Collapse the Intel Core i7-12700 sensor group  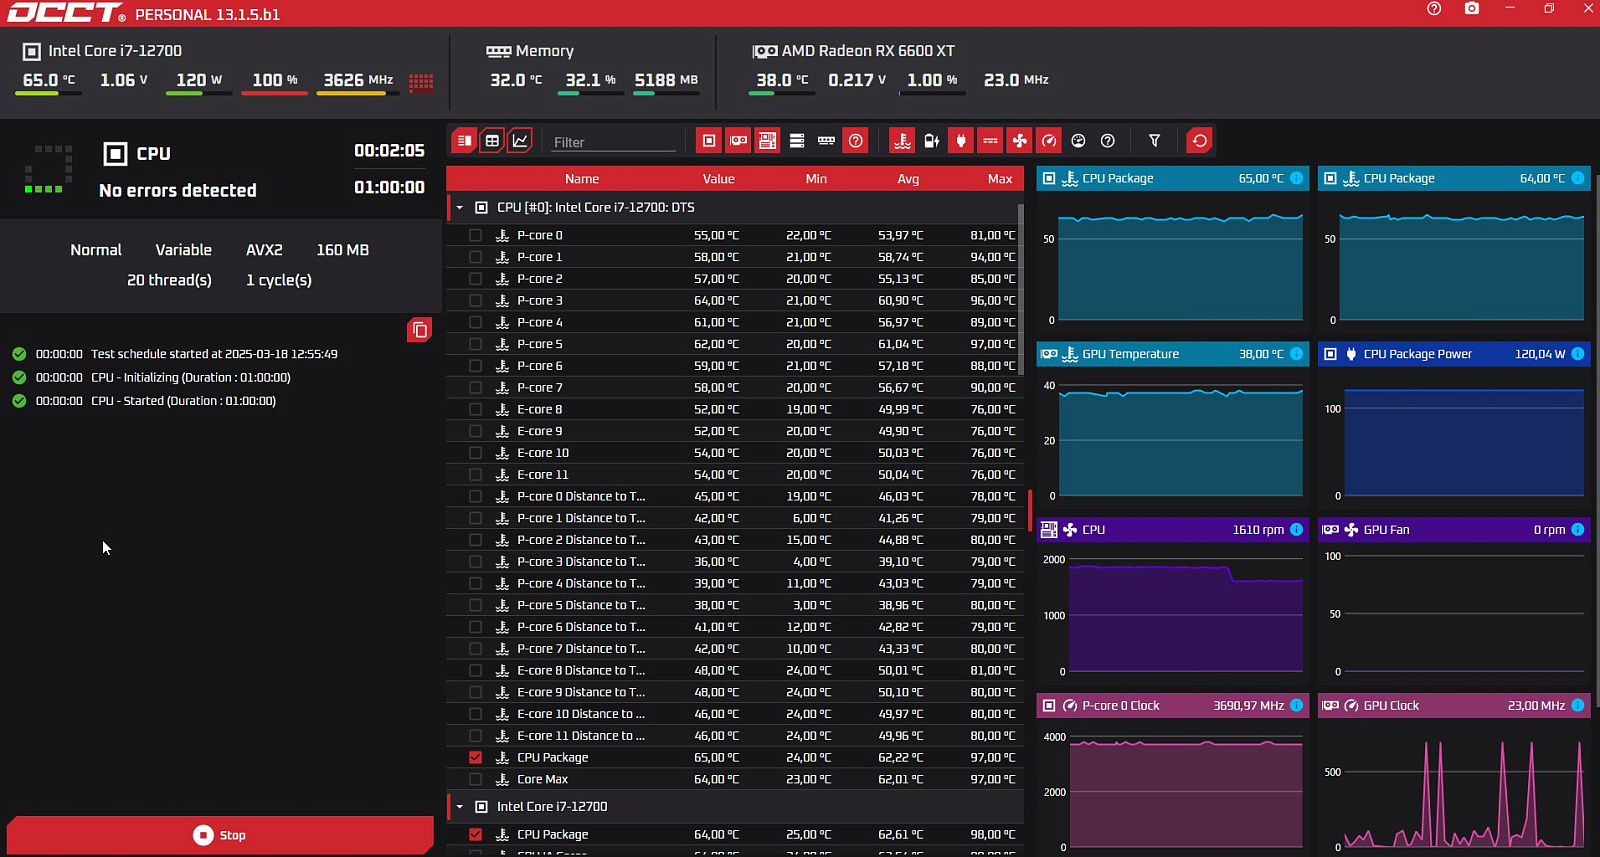pos(460,807)
